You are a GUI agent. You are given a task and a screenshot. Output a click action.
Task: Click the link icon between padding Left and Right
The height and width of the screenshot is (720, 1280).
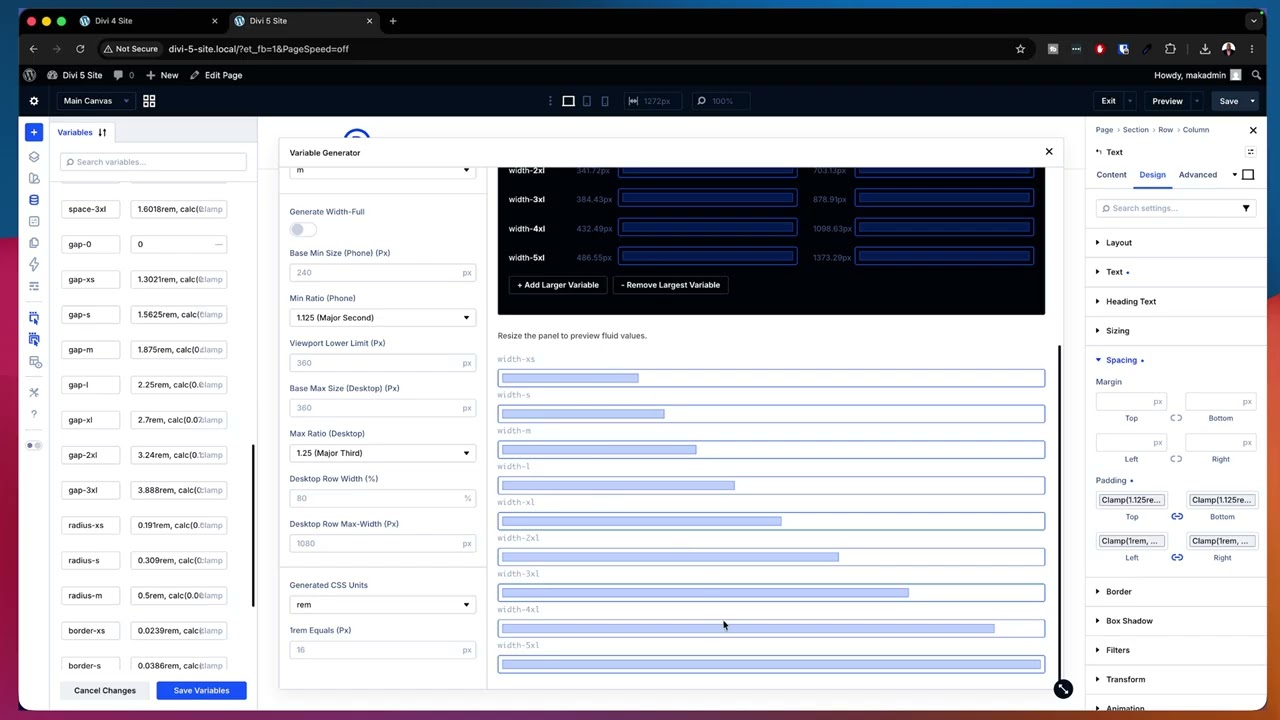tap(1177, 558)
